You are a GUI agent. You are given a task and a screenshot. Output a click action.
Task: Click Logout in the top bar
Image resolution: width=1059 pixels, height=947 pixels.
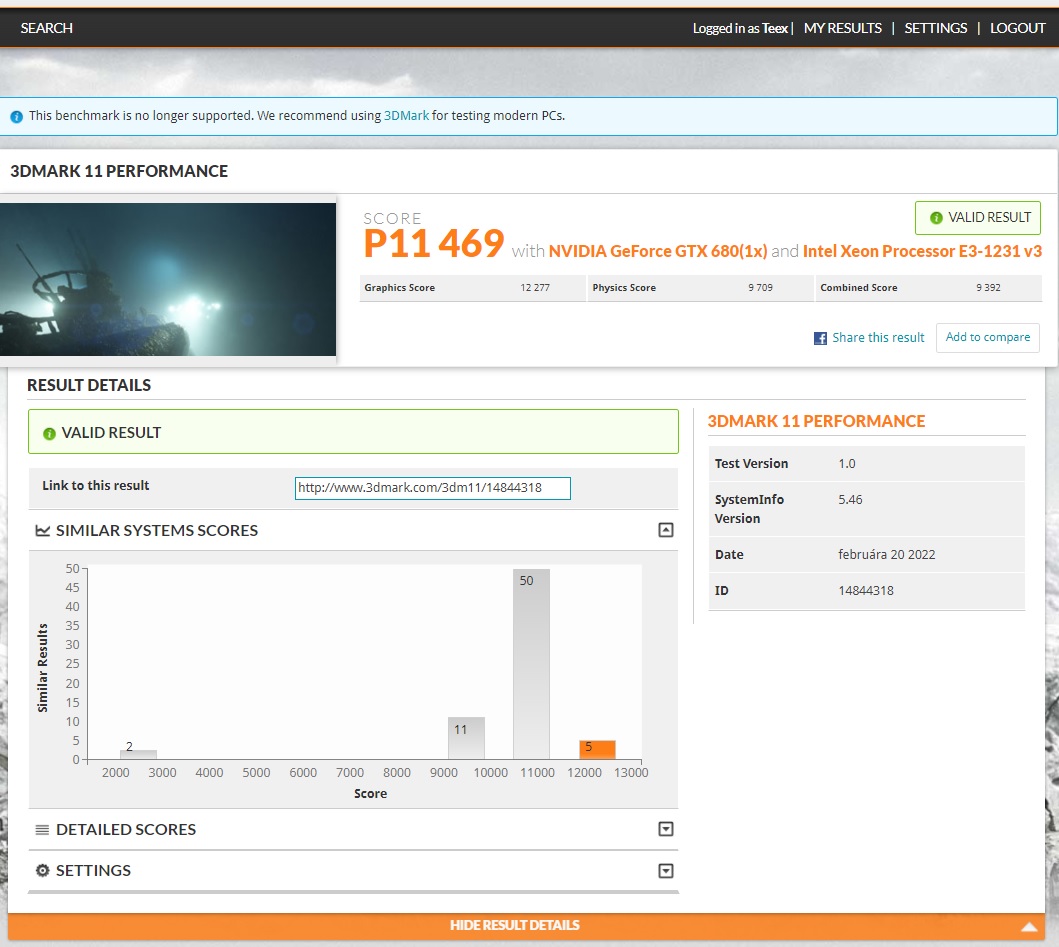[1017, 28]
